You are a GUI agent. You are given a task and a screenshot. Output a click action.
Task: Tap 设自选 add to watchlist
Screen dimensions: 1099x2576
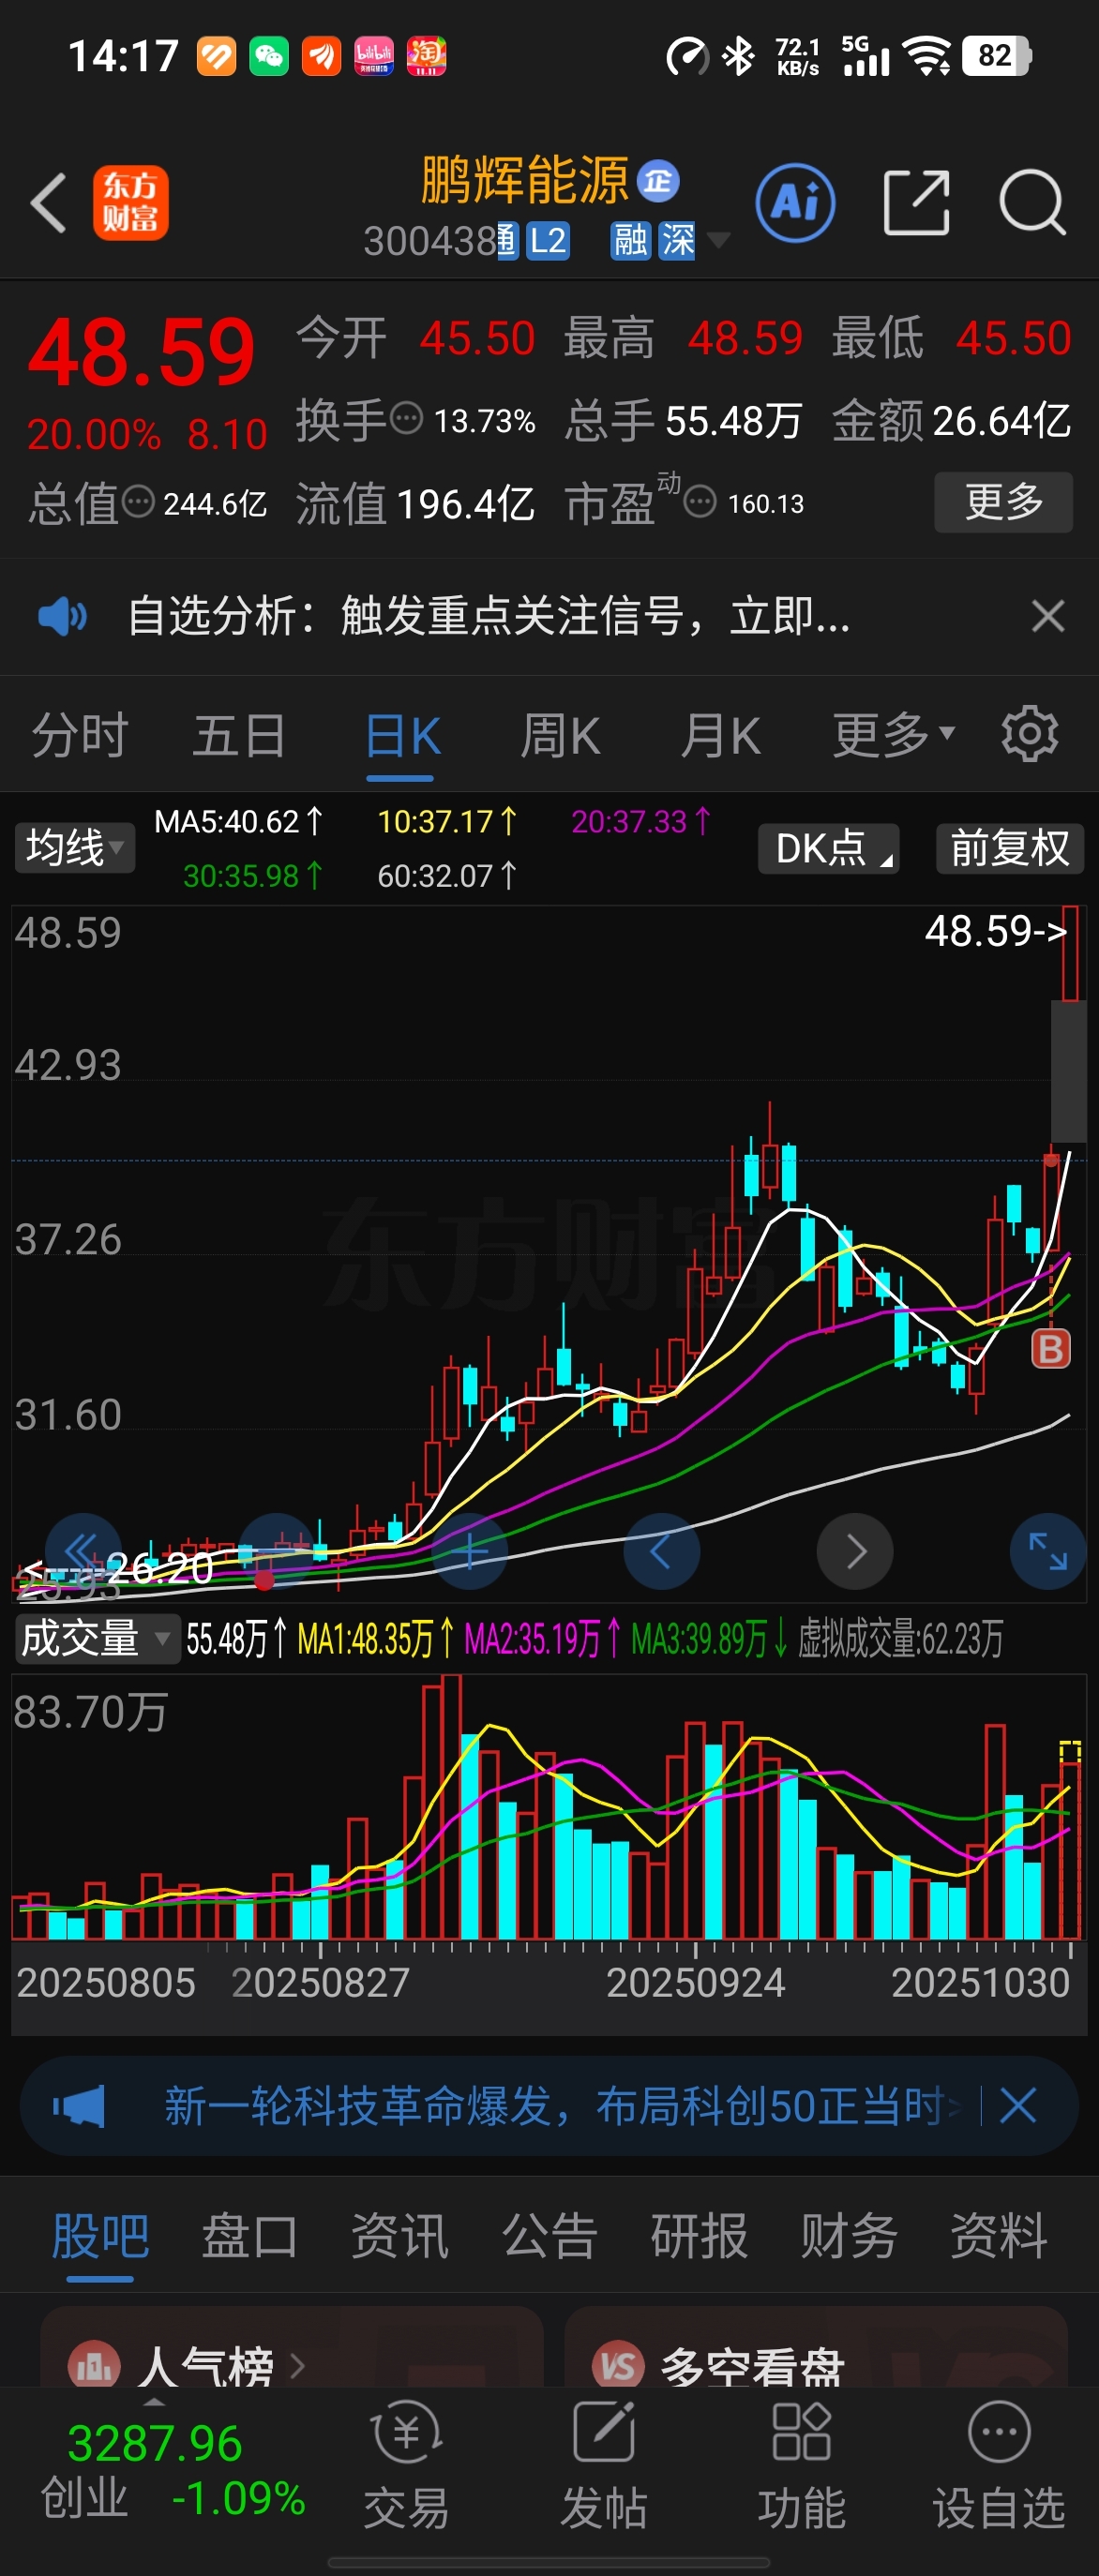click(999, 2464)
